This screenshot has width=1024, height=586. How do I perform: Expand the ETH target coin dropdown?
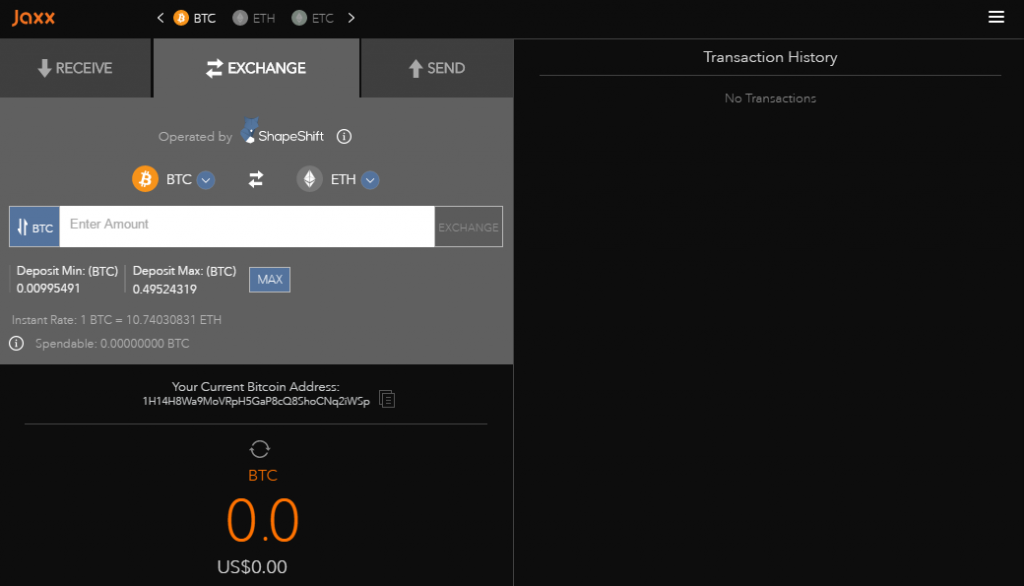pyautogui.click(x=370, y=180)
